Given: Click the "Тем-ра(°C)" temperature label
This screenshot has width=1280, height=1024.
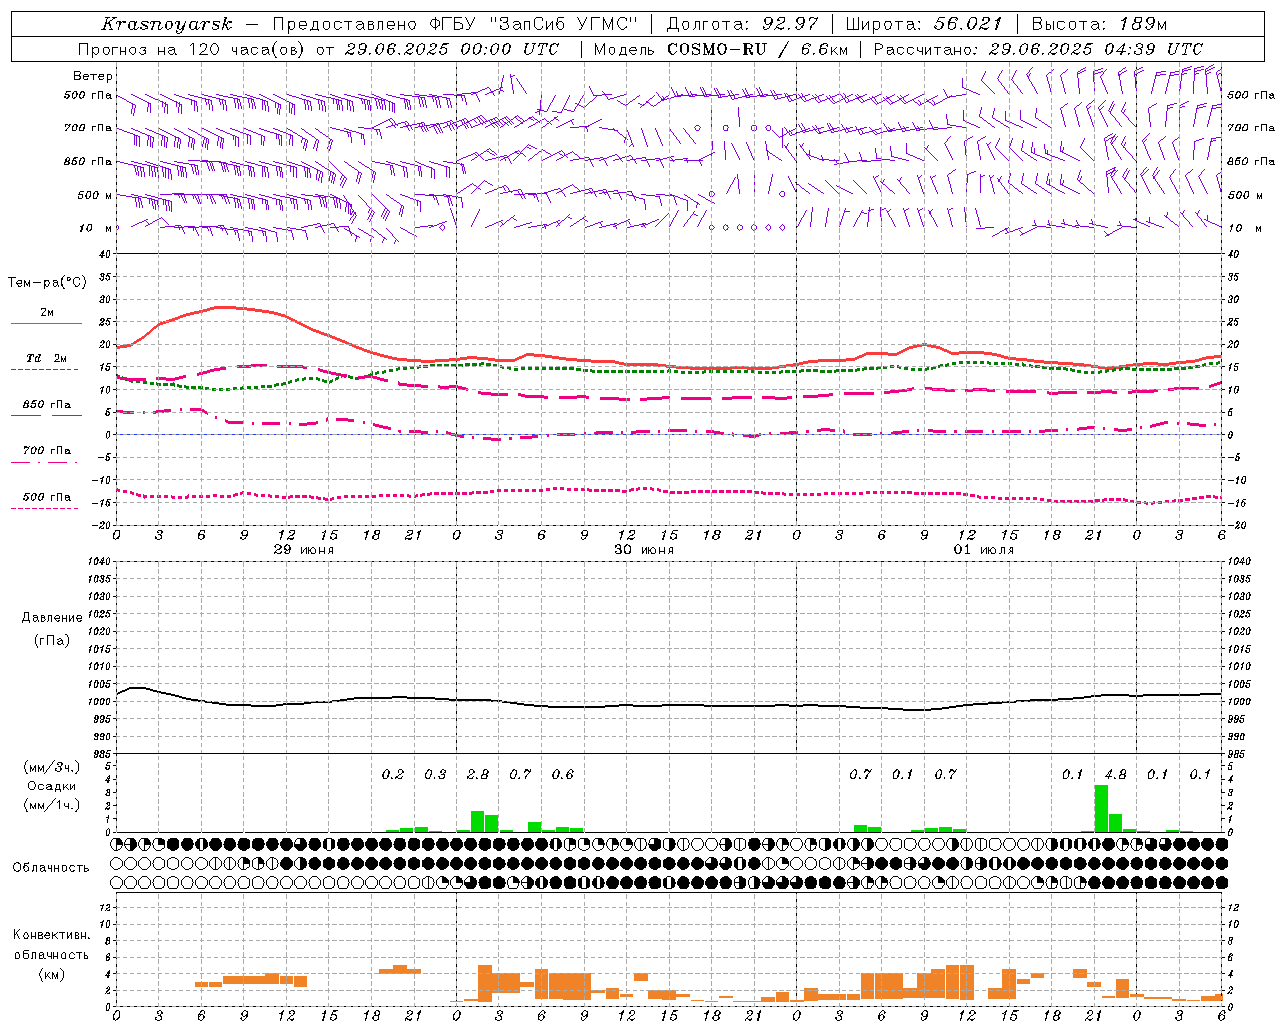Looking at the screenshot, I should point(47,283).
